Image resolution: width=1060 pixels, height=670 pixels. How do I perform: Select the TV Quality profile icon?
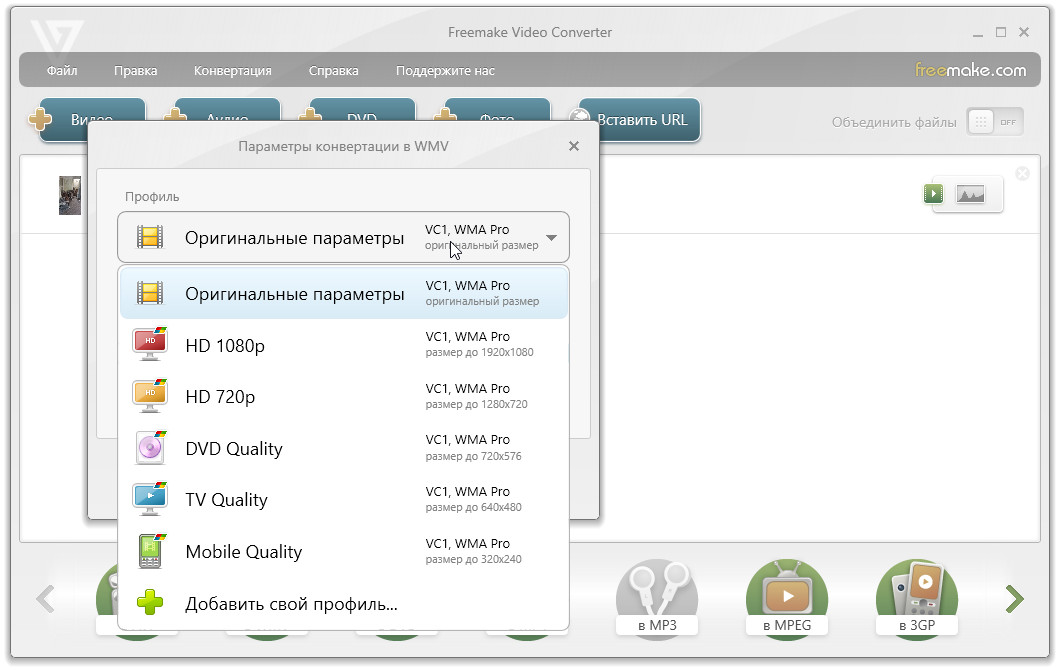coord(150,500)
